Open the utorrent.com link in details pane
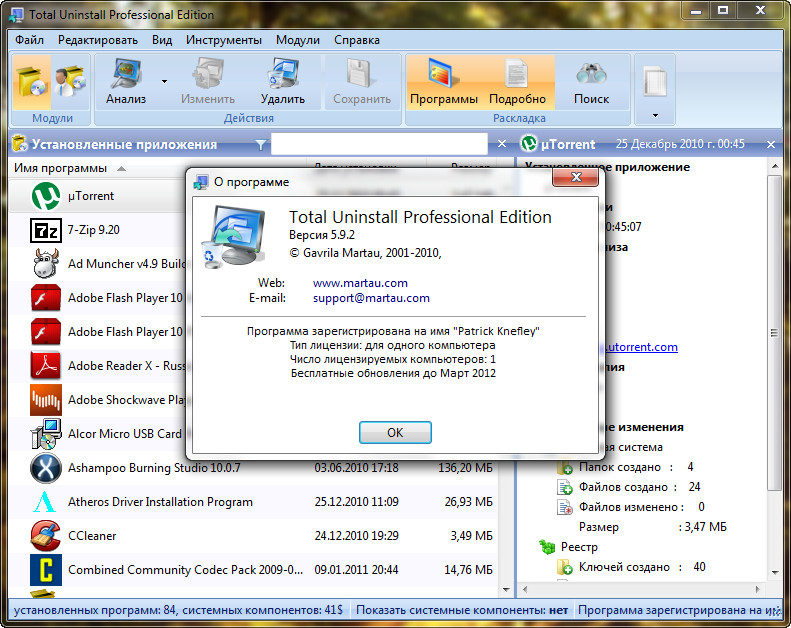The height and width of the screenshot is (628, 791). tap(641, 347)
